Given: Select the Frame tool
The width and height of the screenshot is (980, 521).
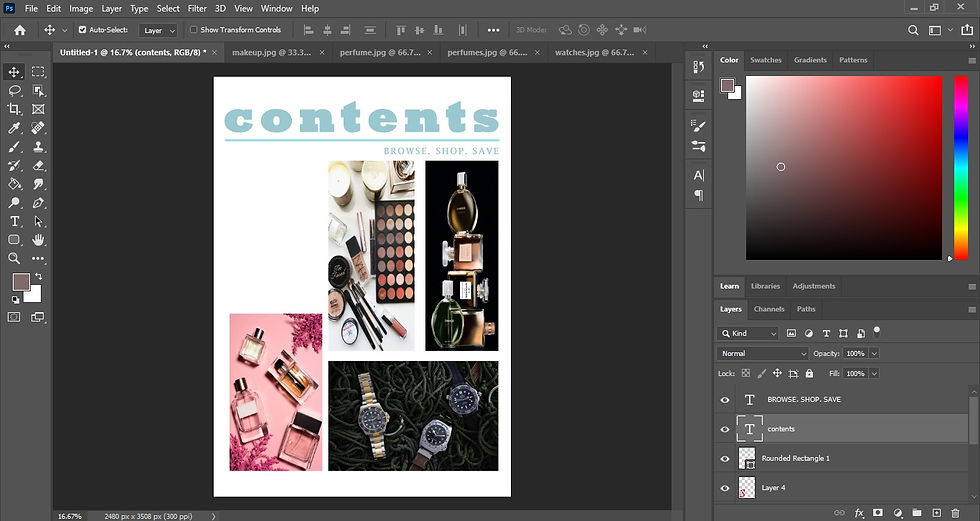Looking at the screenshot, I should pos(38,109).
